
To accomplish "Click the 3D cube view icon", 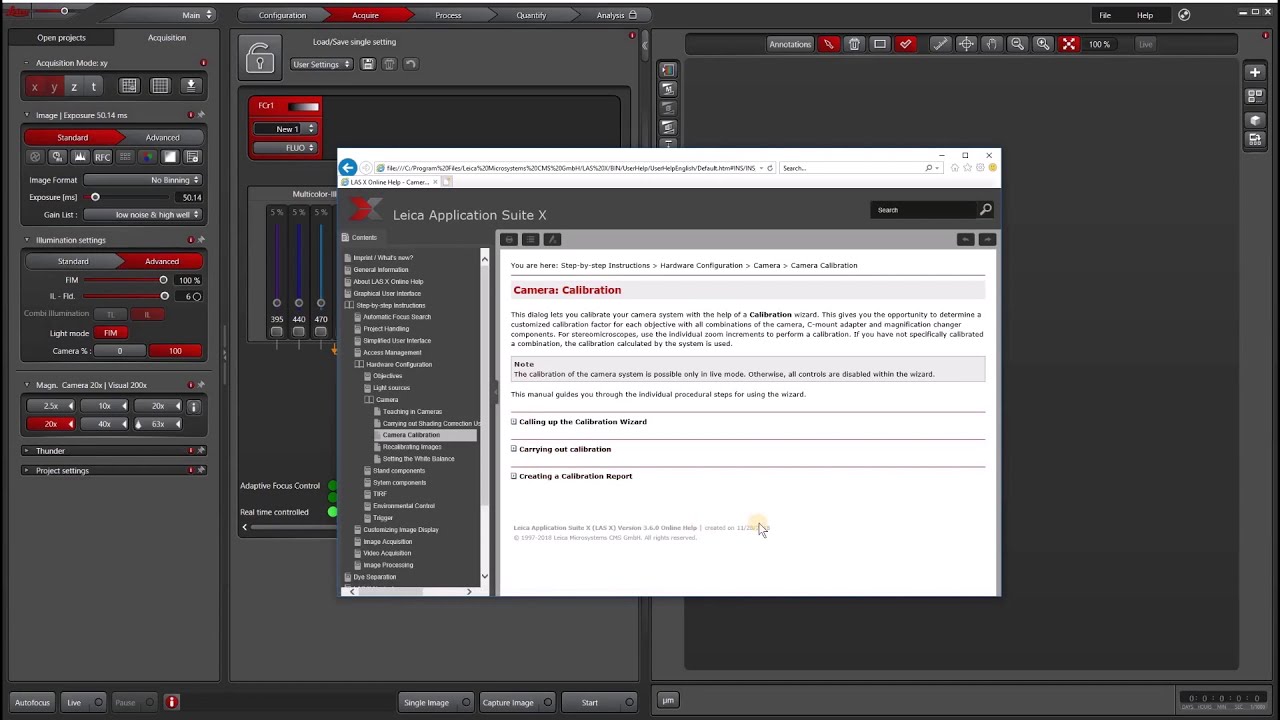I will (1255, 120).
